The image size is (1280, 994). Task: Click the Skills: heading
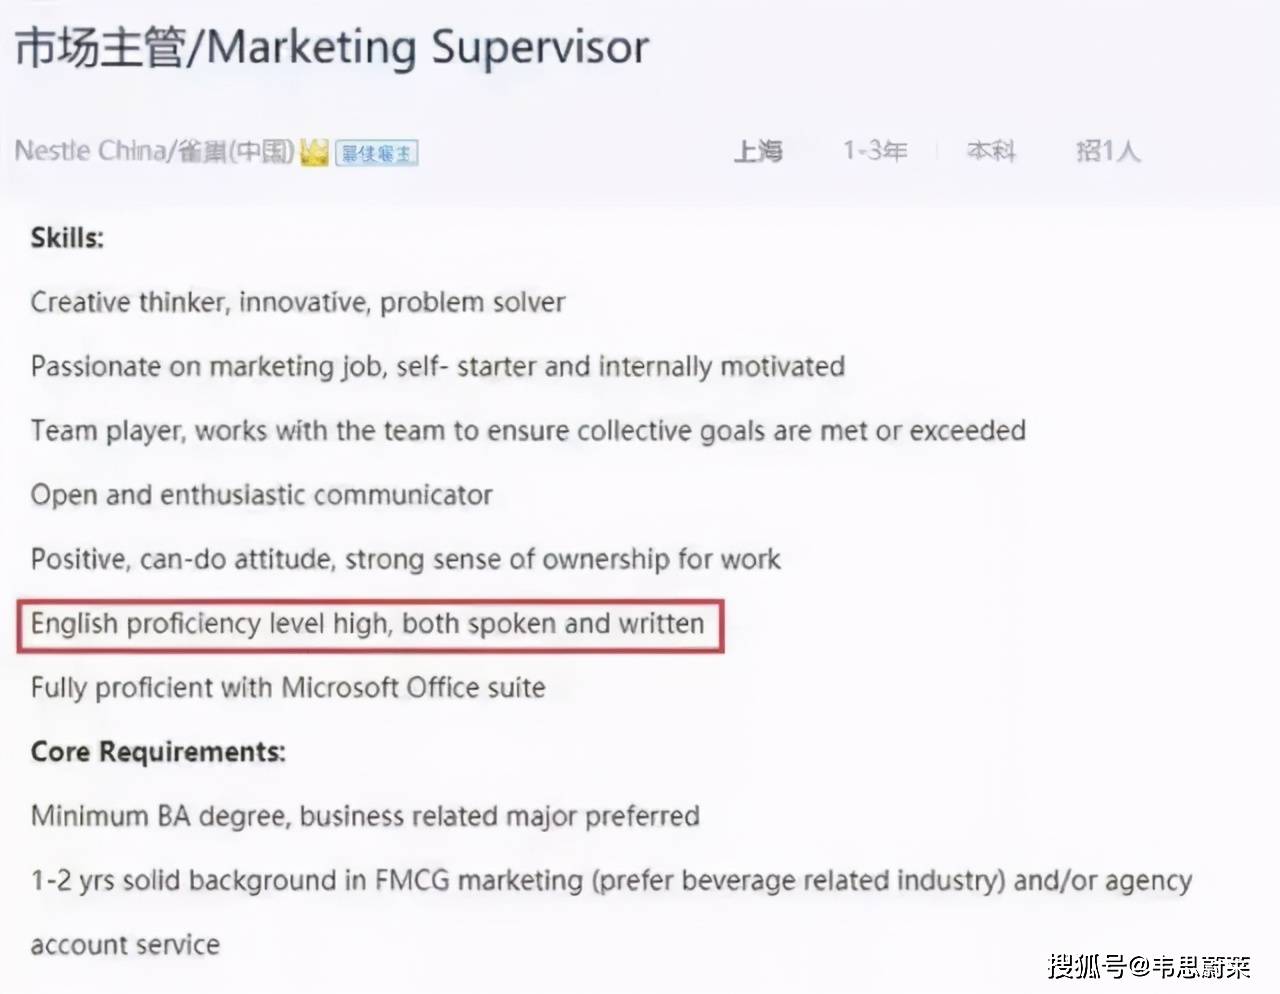tap(67, 238)
